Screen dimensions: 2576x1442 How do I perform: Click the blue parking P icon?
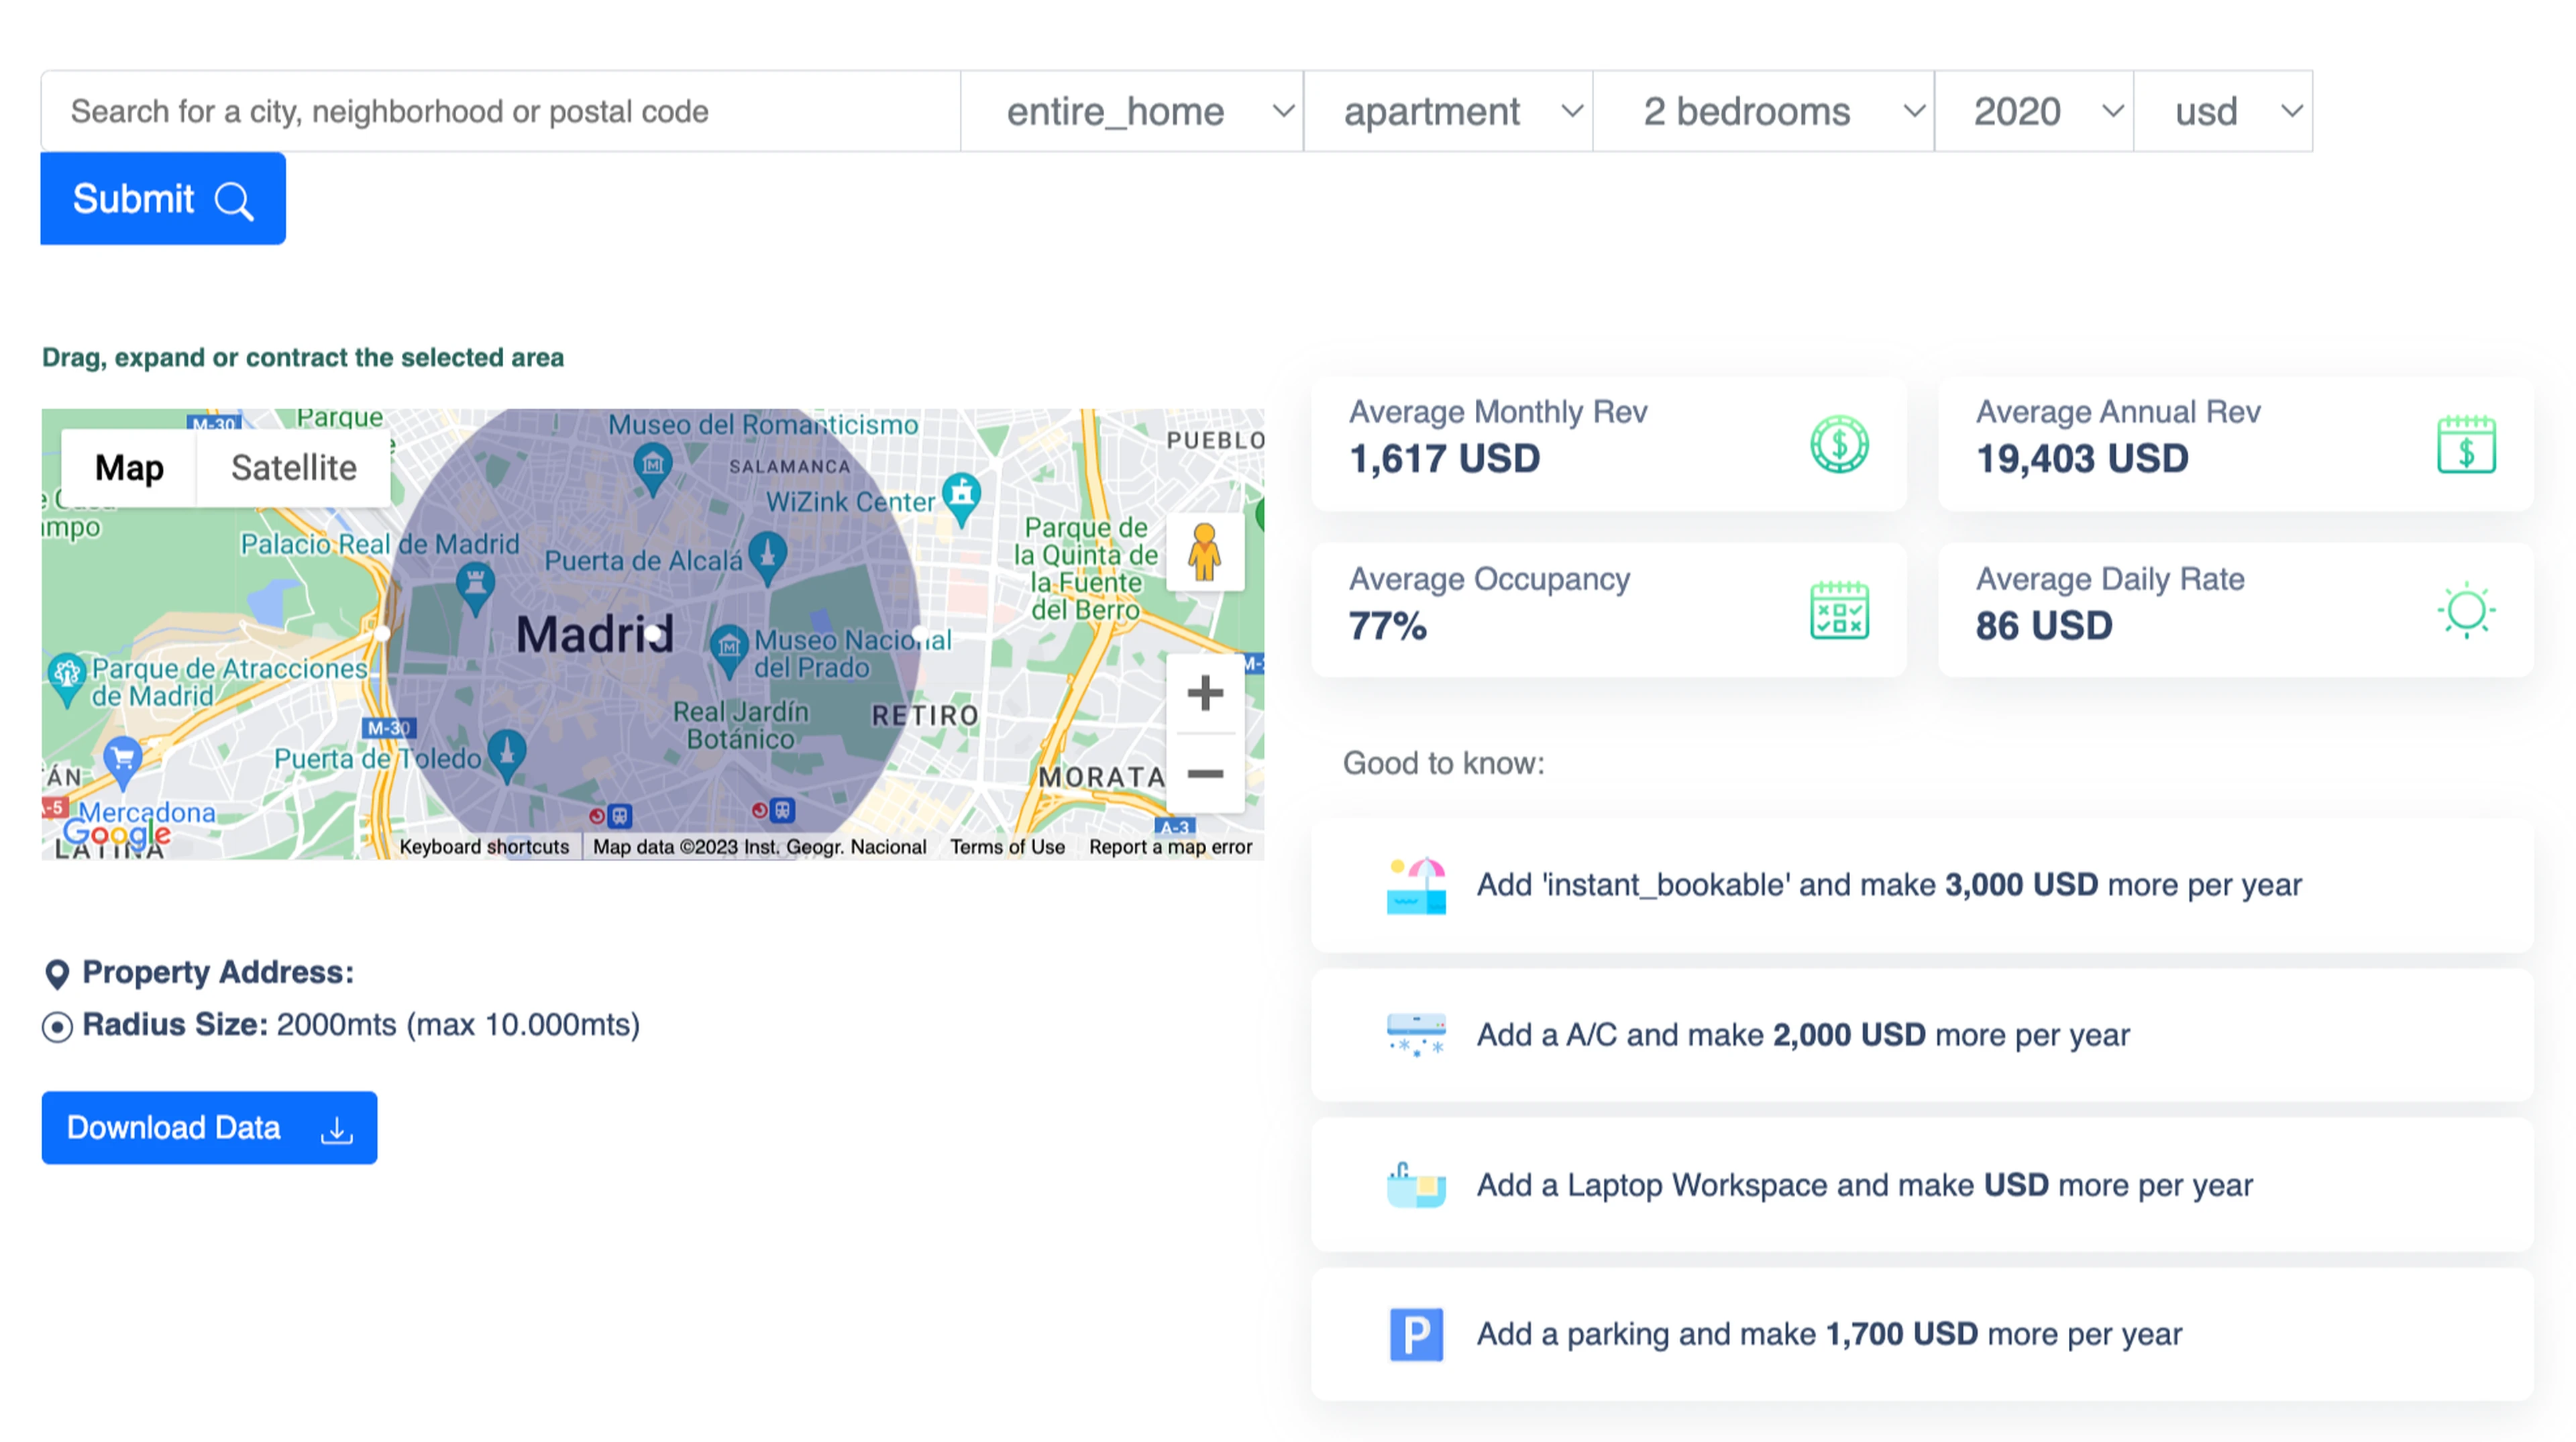point(1416,1335)
